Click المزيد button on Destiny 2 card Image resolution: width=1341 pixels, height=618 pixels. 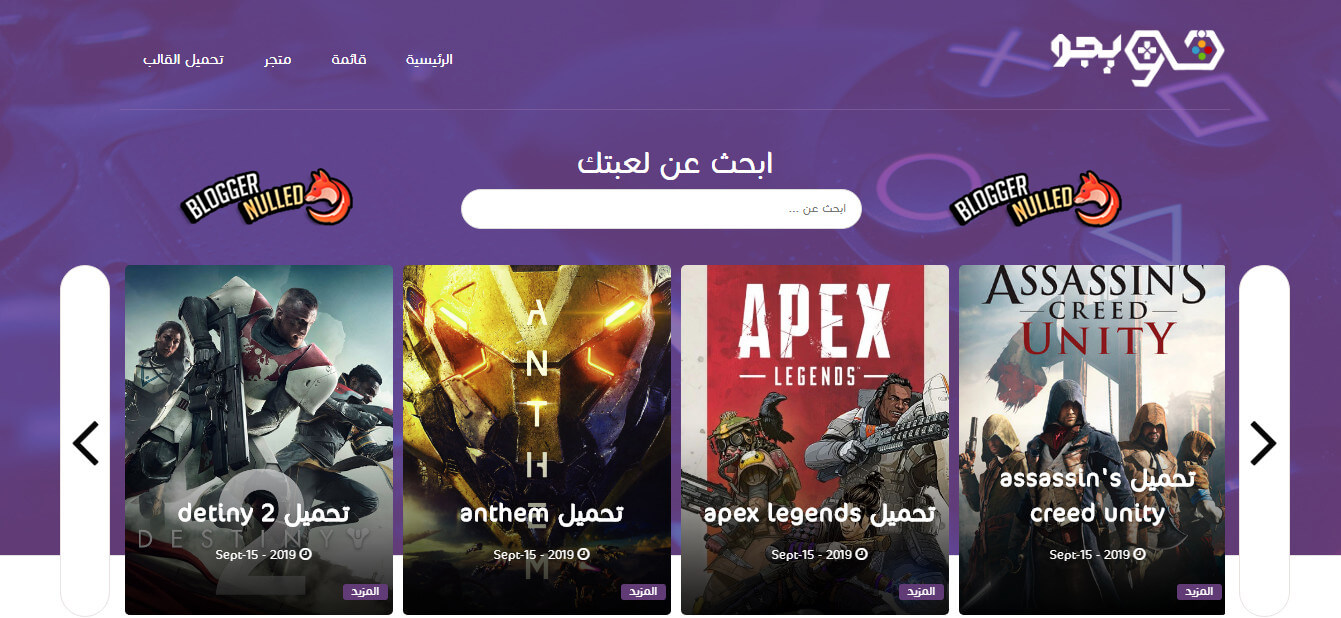click(365, 591)
